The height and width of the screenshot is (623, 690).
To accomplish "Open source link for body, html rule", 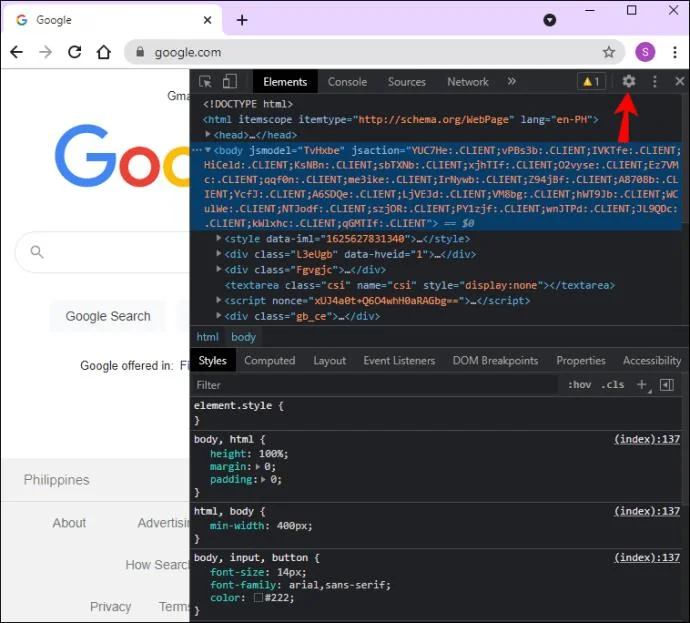I will click(x=647, y=439).
